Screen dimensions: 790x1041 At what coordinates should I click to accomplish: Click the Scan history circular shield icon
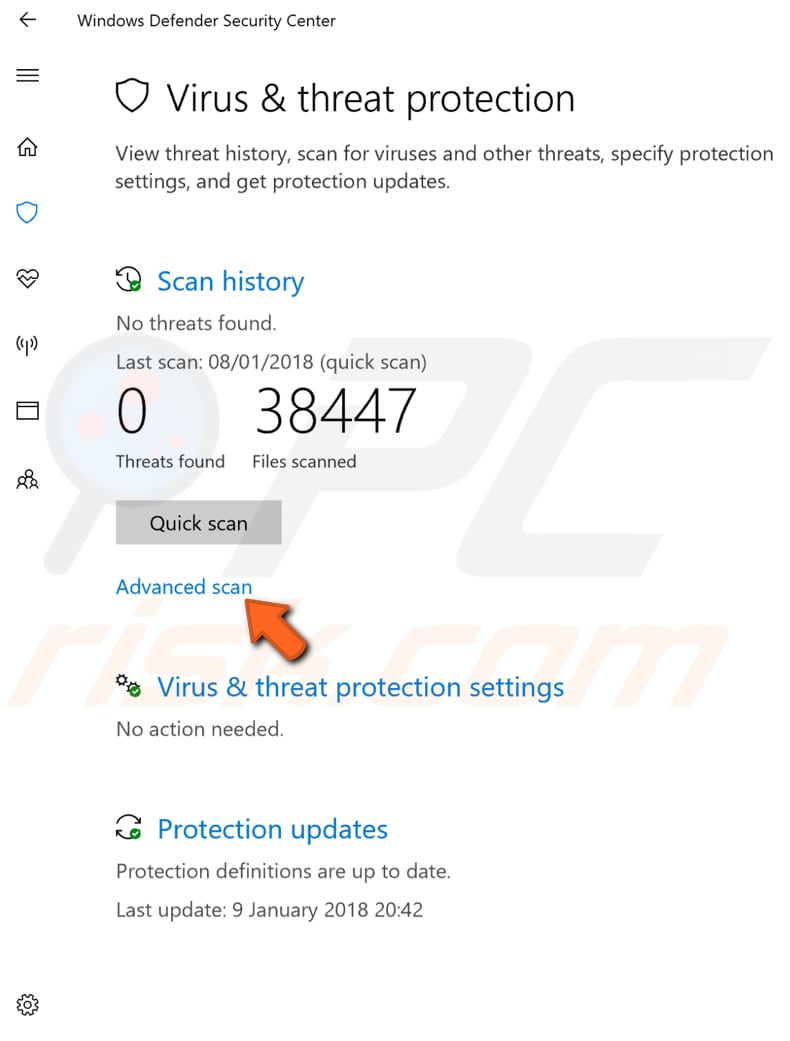tap(128, 280)
